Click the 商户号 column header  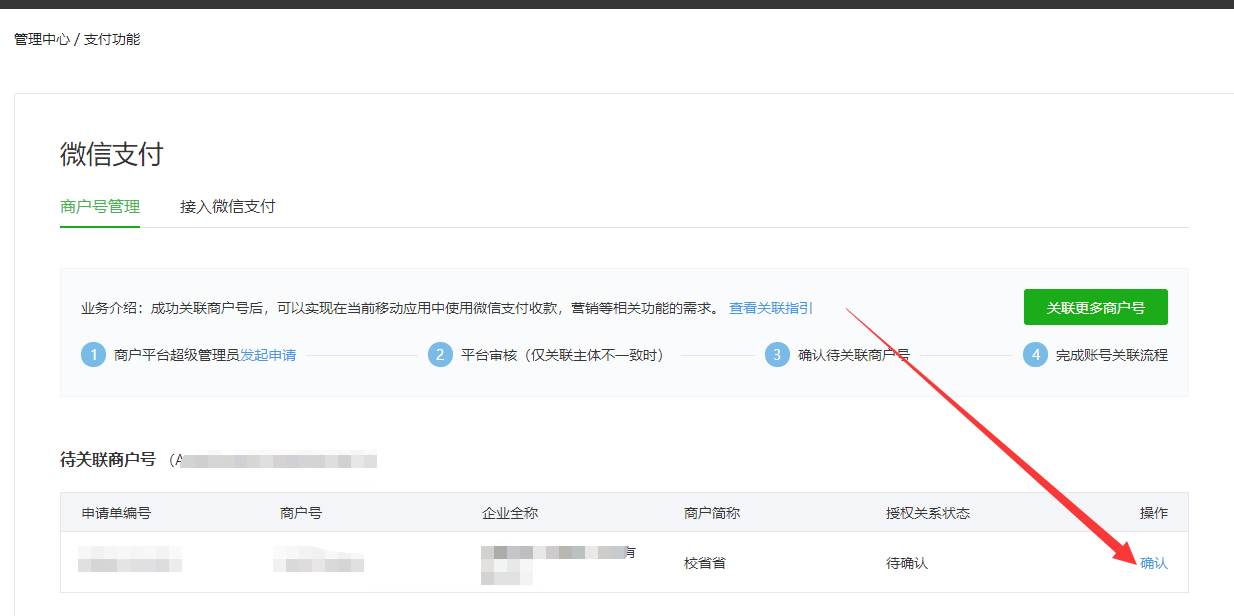301,513
